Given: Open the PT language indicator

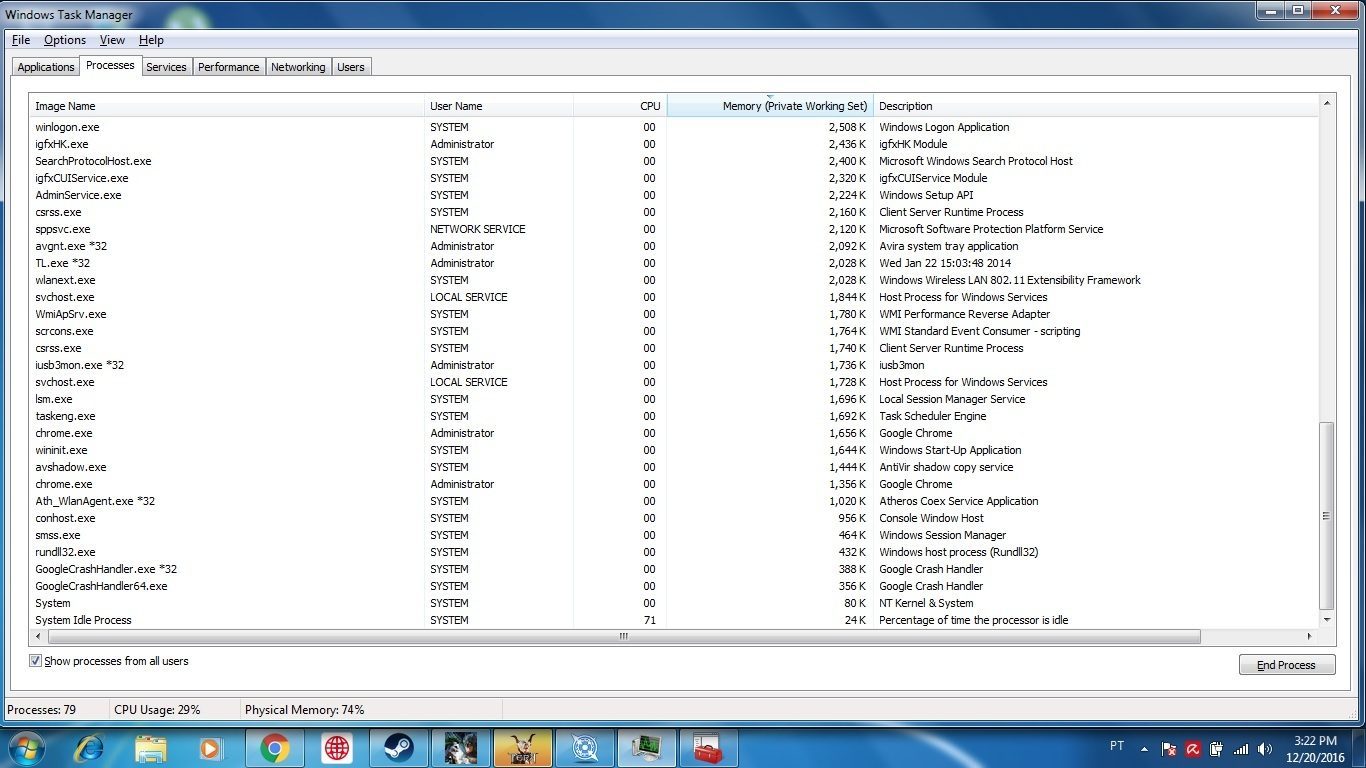Looking at the screenshot, I should [1117, 746].
